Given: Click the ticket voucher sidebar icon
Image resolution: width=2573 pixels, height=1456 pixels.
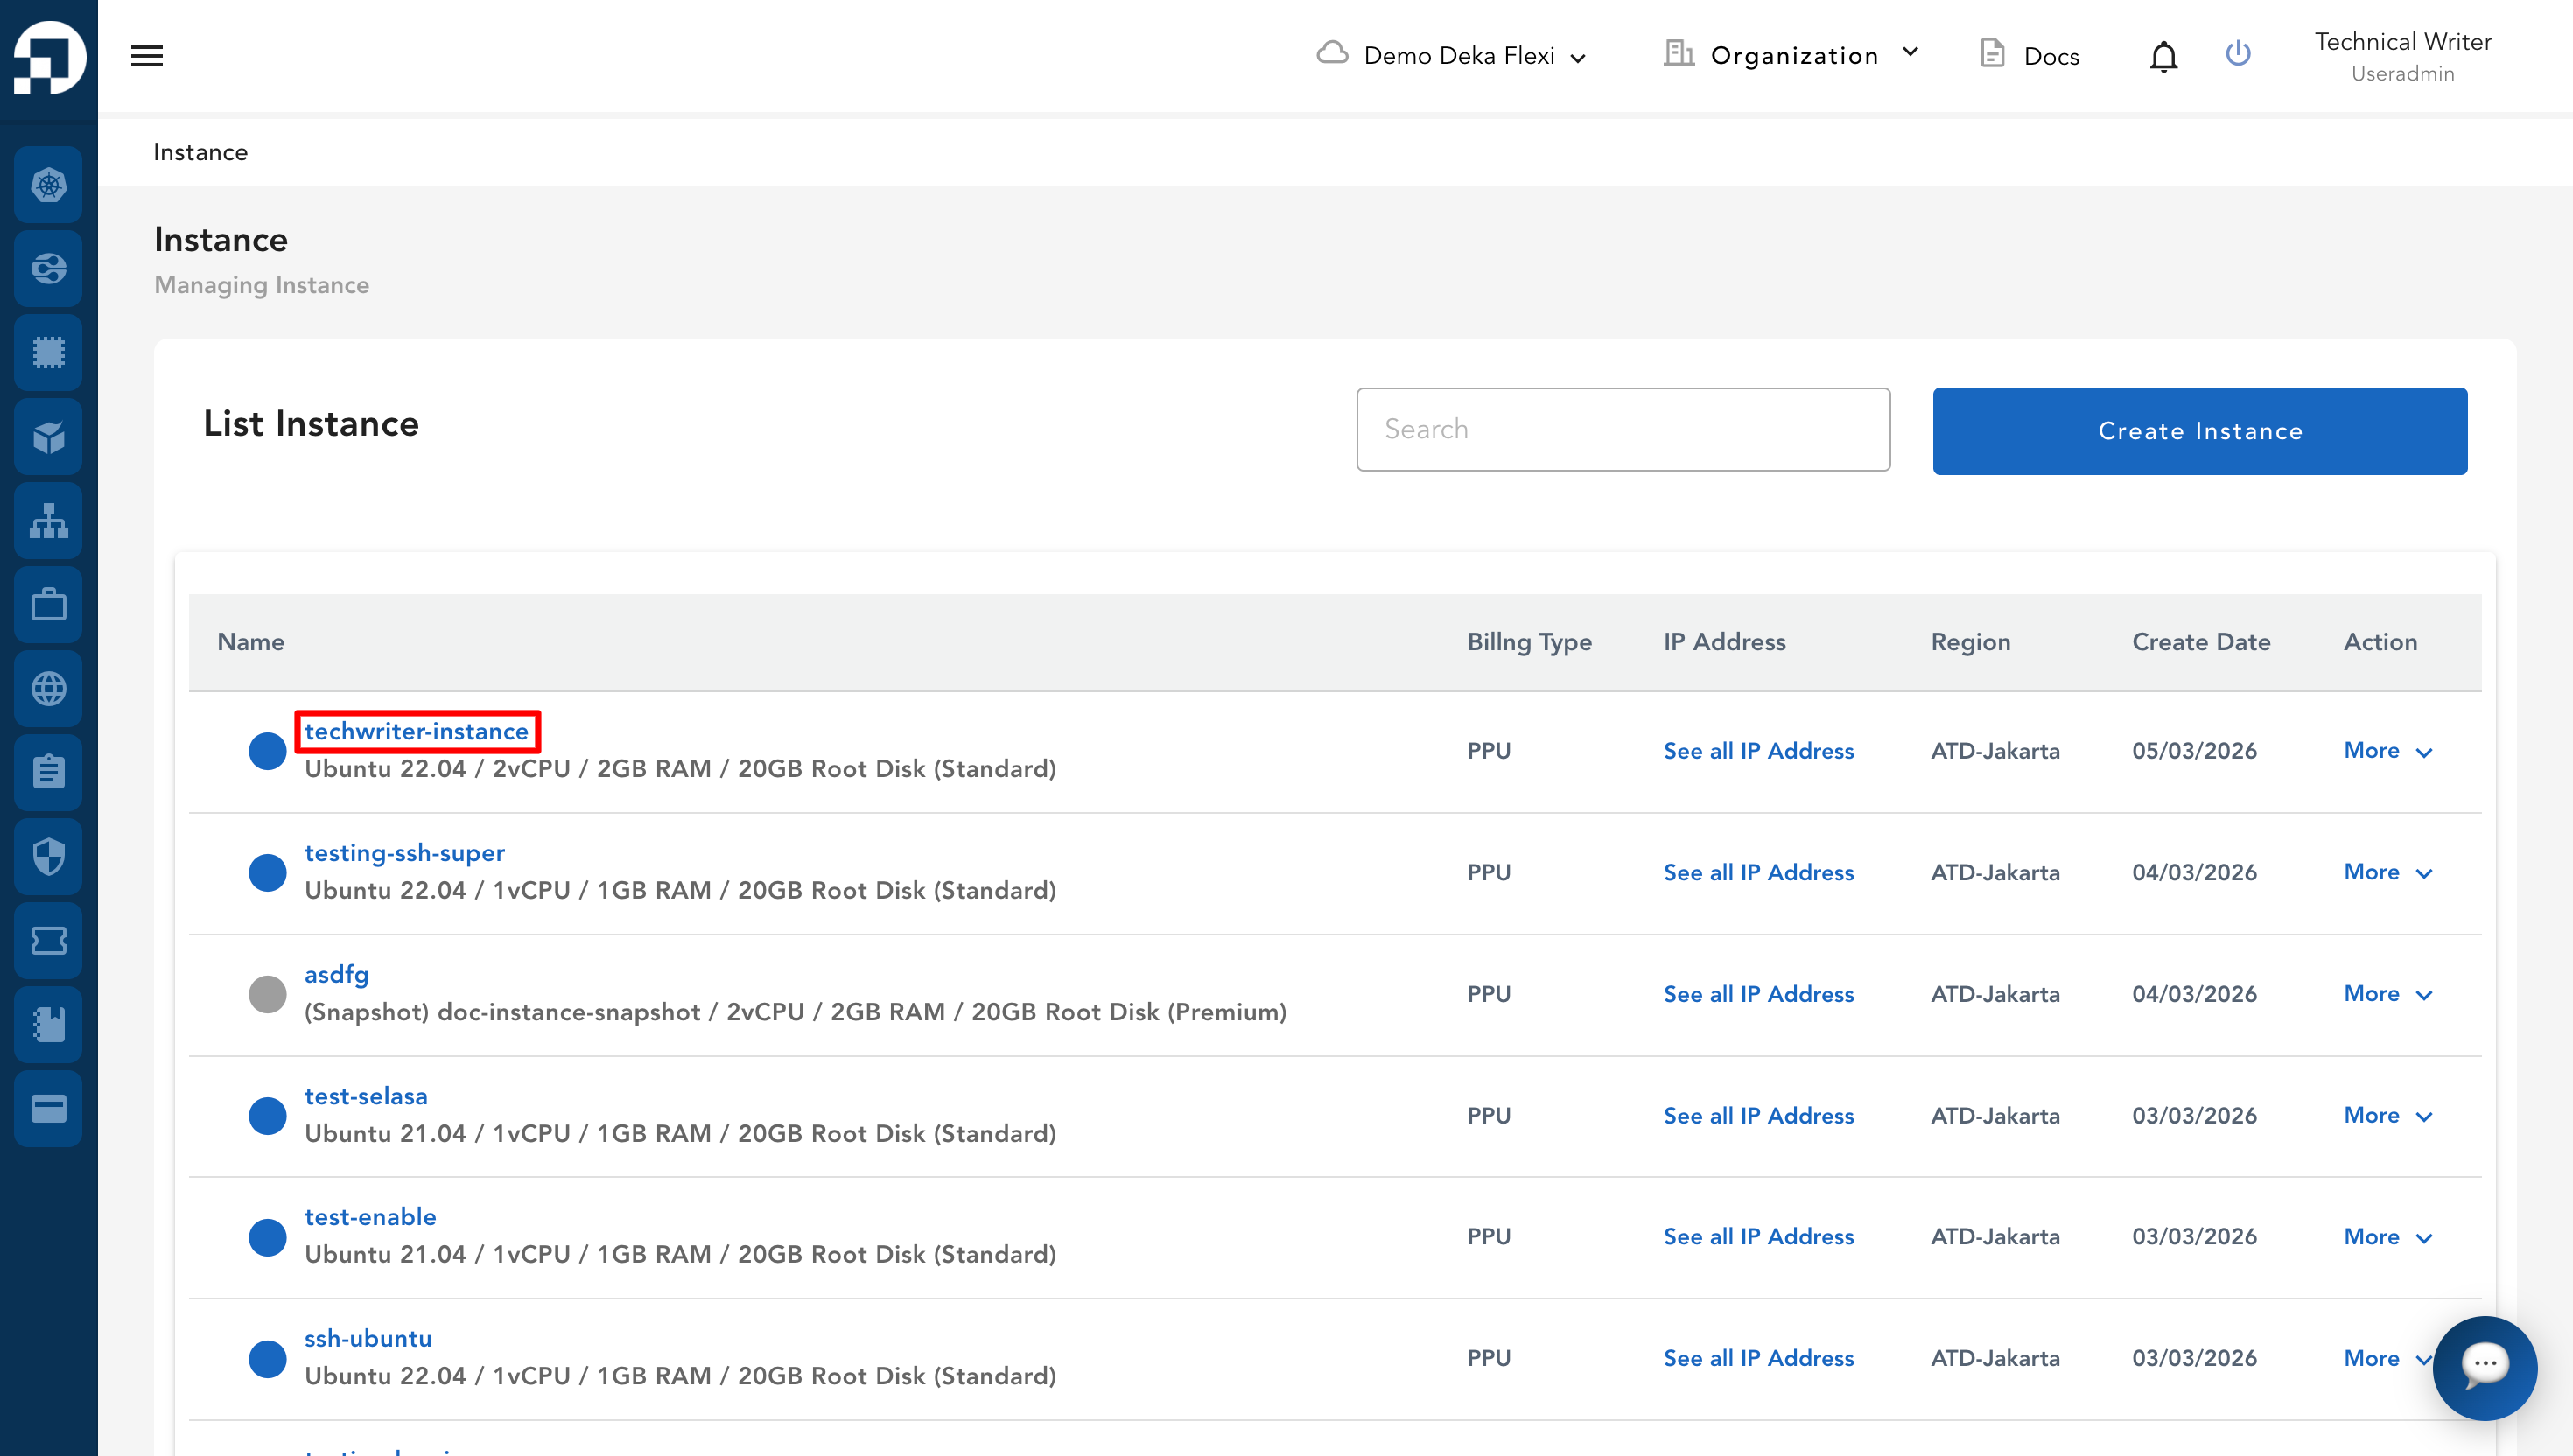Looking at the screenshot, I should coord(48,940).
